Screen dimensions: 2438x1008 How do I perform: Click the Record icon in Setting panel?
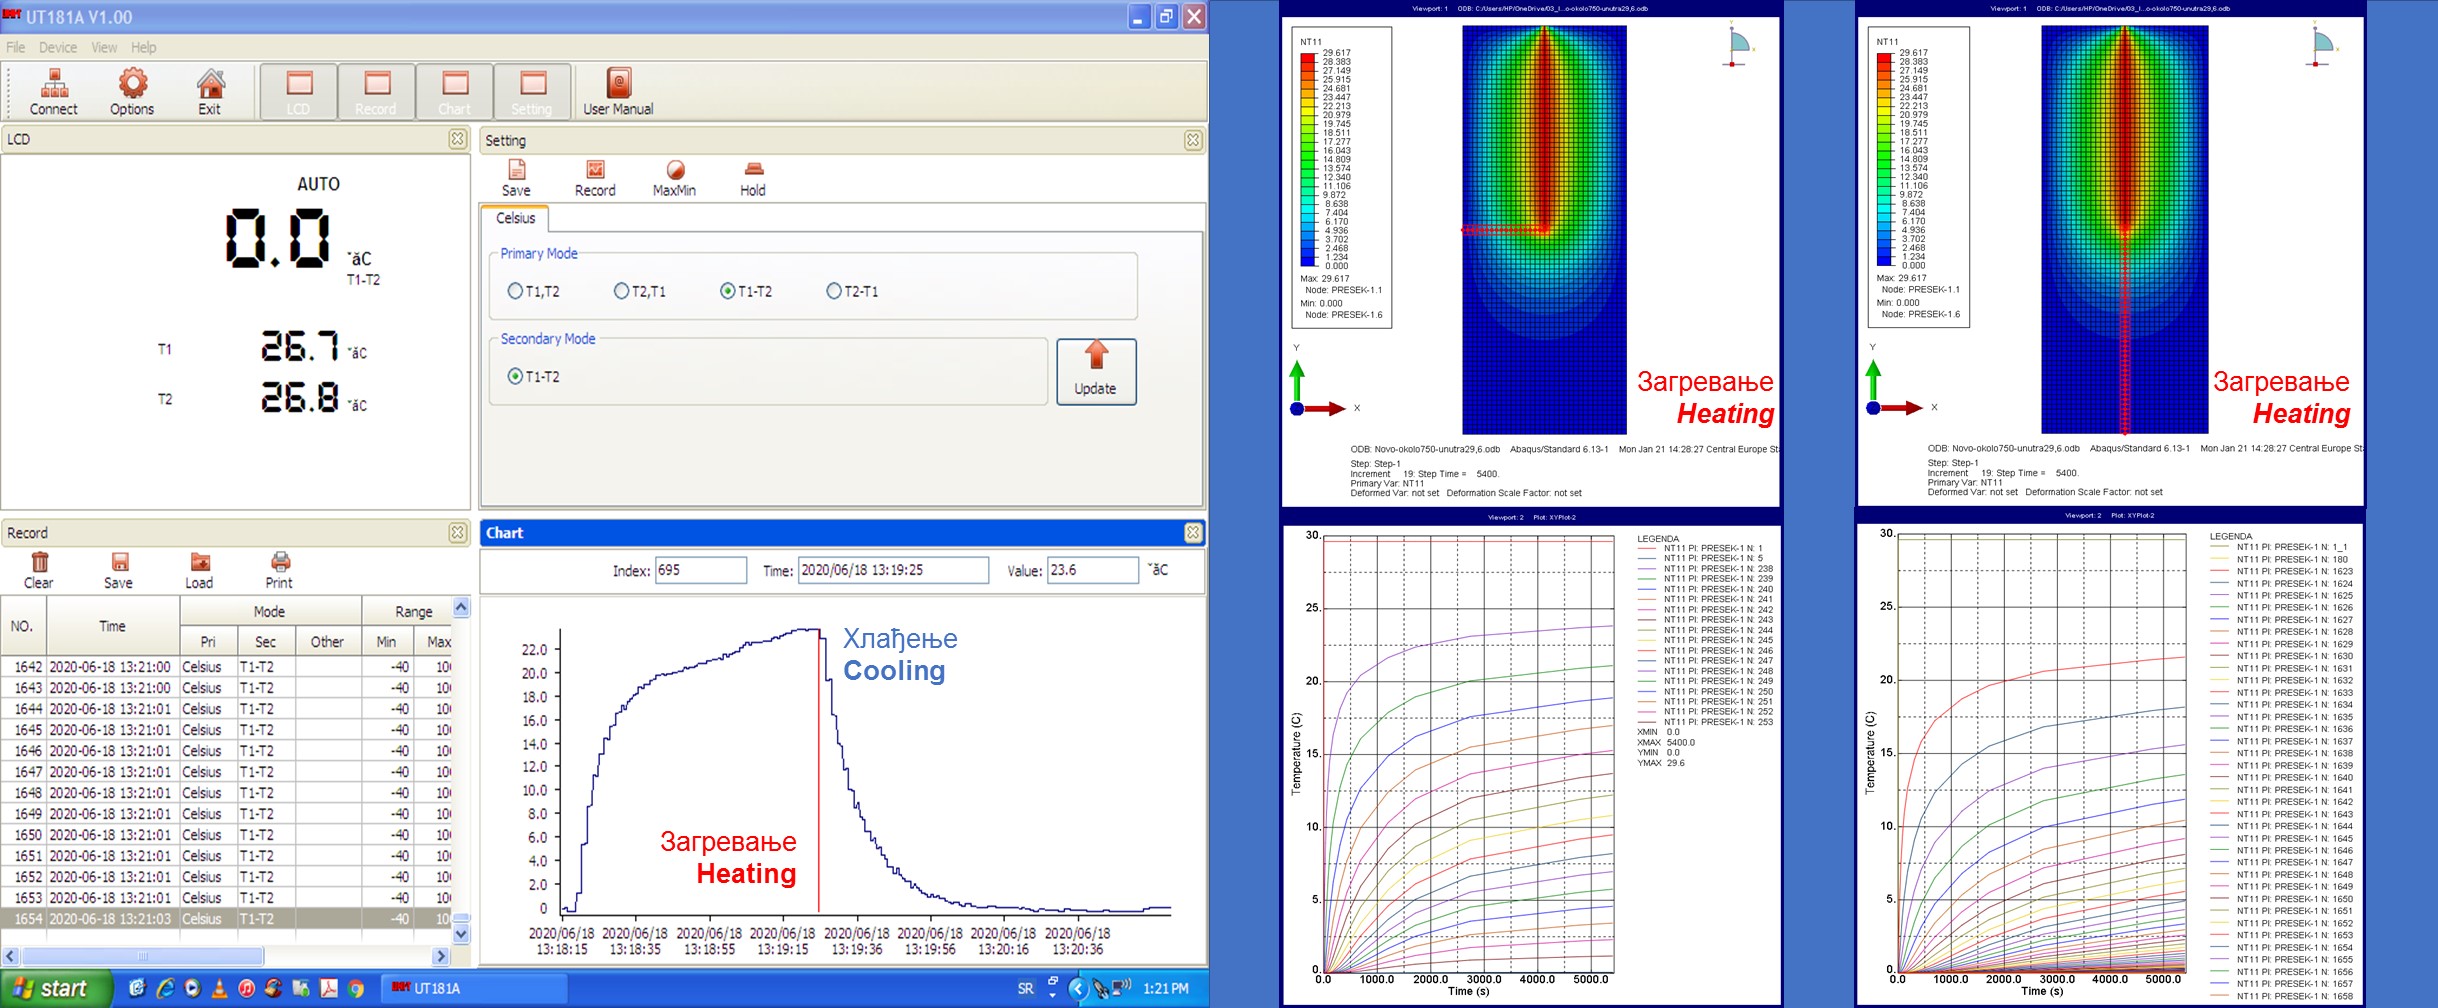coord(595,178)
